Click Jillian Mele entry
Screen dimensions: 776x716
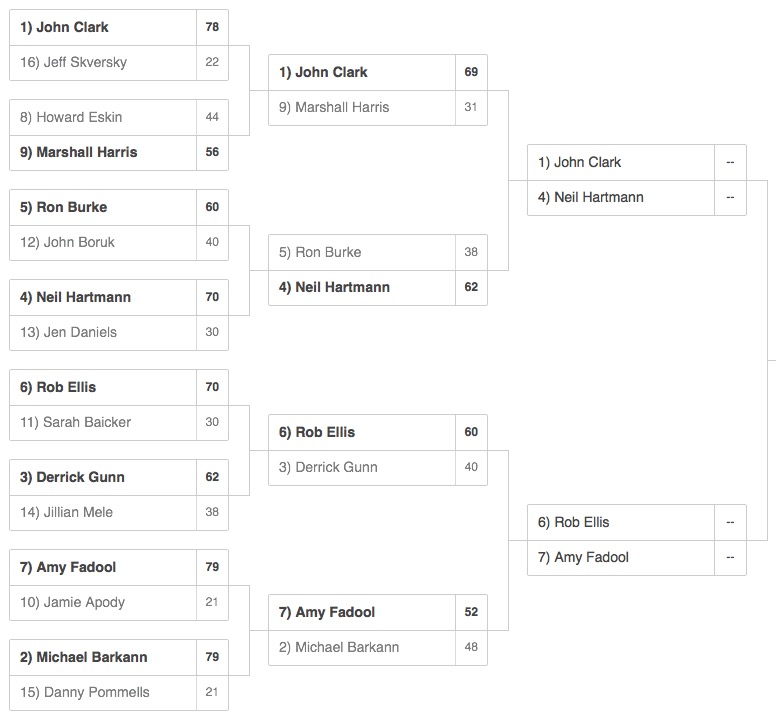coord(119,513)
